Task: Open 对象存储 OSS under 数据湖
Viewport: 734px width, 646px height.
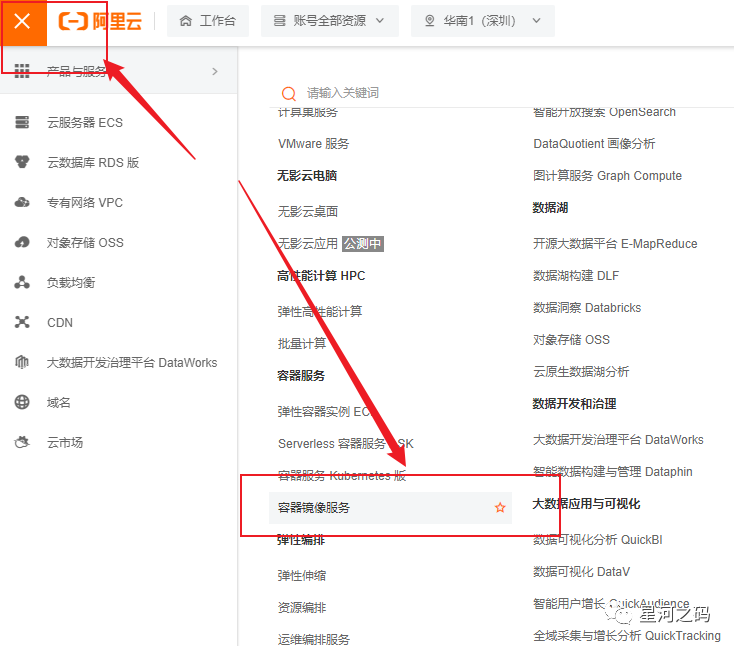Action: (x=571, y=339)
